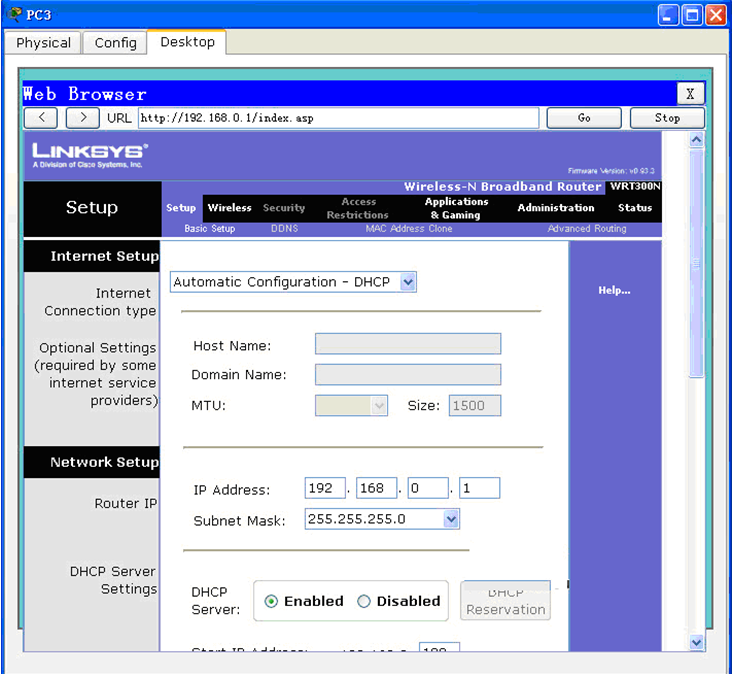
Task: Open the Subnet Mask dropdown
Action: [382, 519]
